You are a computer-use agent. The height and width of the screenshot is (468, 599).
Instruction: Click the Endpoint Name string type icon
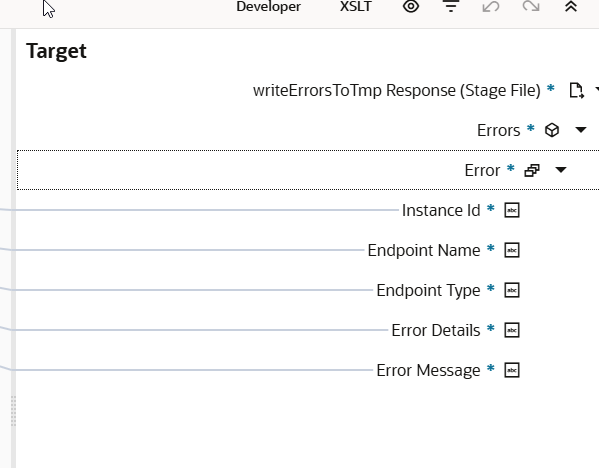[512, 250]
